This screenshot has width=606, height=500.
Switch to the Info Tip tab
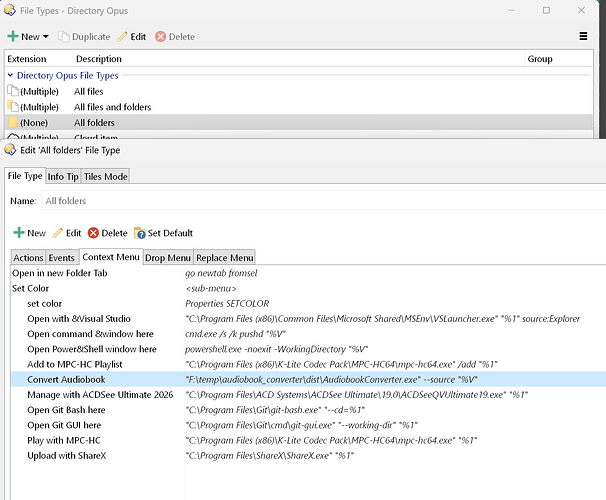pyautogui.click(x=63, y=177)
